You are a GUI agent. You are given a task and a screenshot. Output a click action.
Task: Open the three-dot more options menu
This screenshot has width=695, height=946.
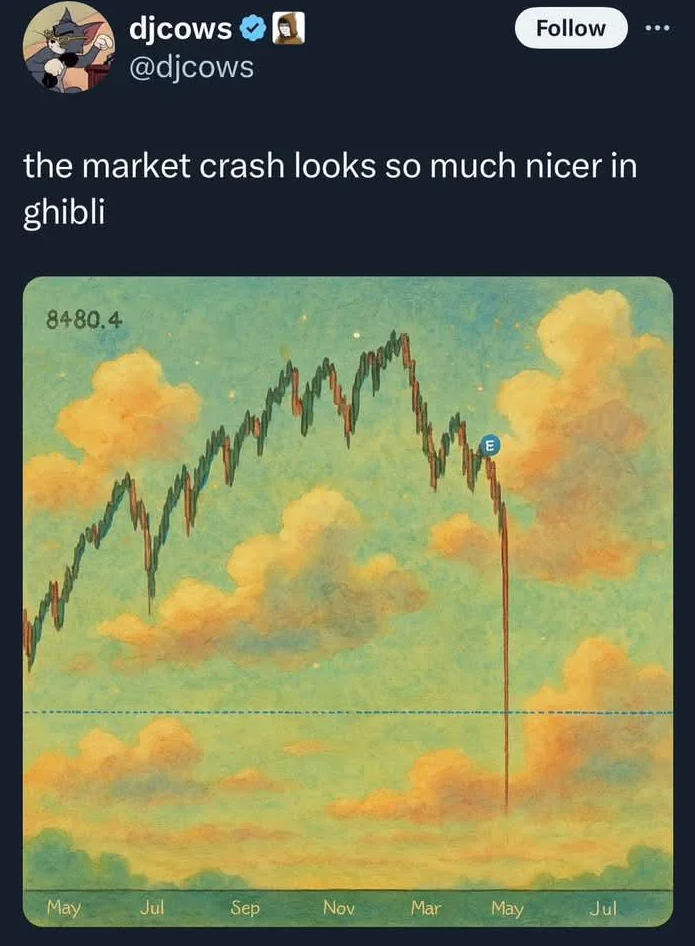[657, 27]
